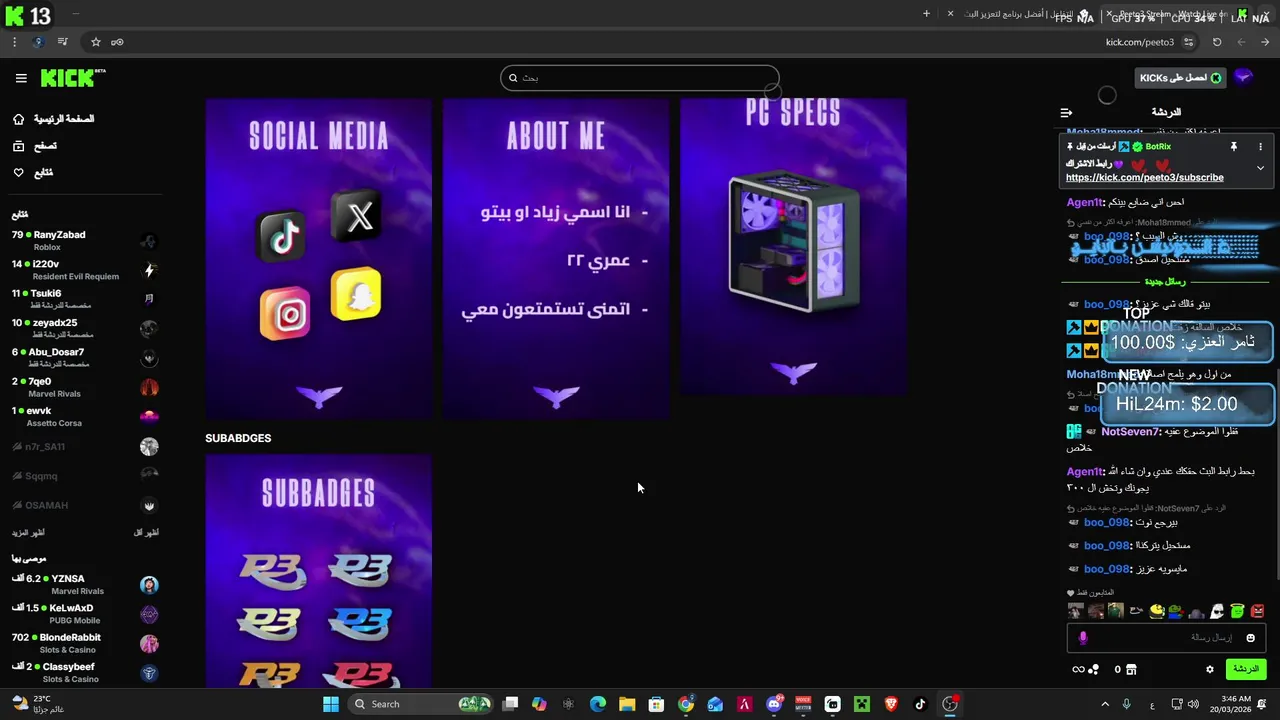Open recommended channel KeLwAxD
The height and width of the screenshot is (720, 1280).
(84, 614)
